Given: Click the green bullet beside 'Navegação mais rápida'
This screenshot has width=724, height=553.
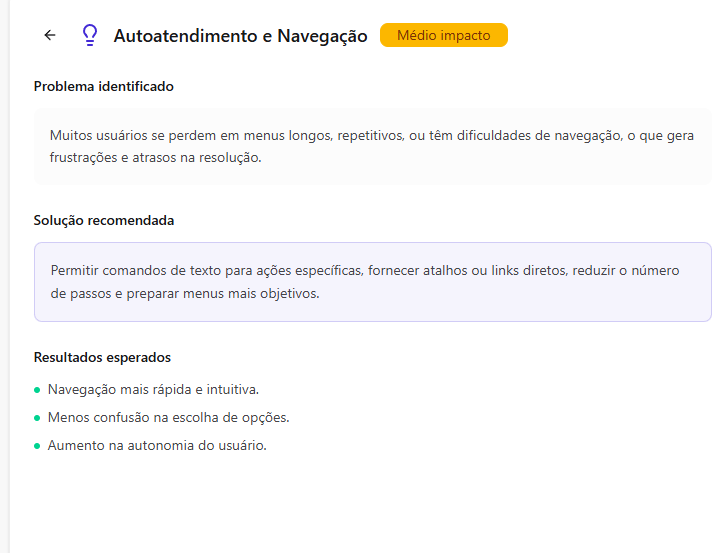Looking at the screenshot, I should (37, 390).
